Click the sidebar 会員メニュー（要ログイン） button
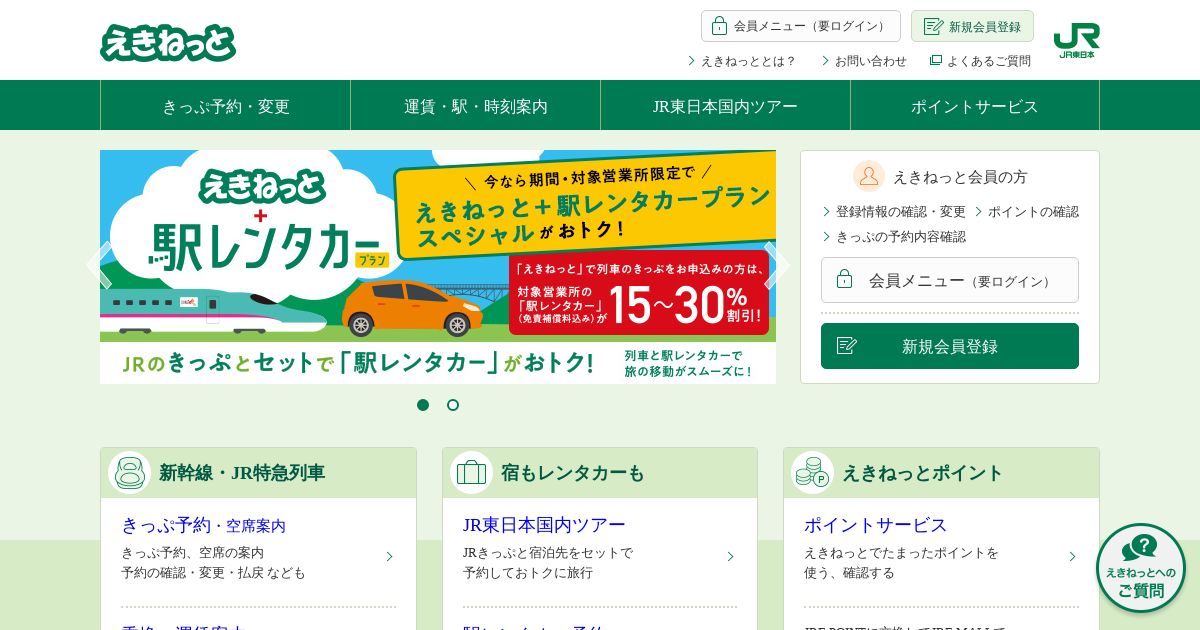 pyautogui.click(x=950, y=280)
